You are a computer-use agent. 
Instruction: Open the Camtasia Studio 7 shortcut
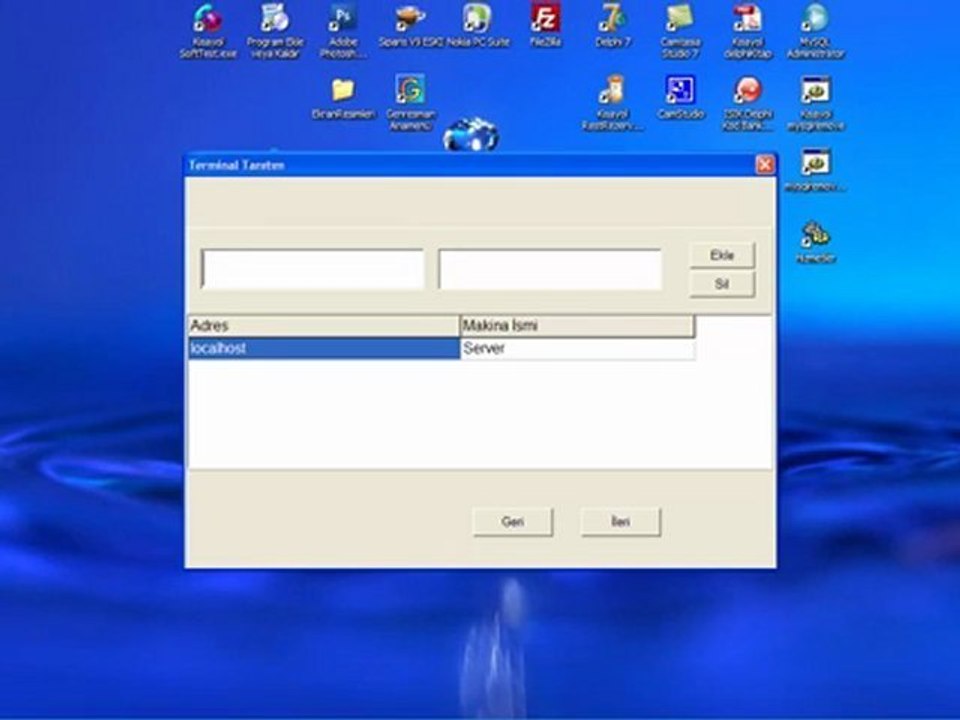pos(680,31)
